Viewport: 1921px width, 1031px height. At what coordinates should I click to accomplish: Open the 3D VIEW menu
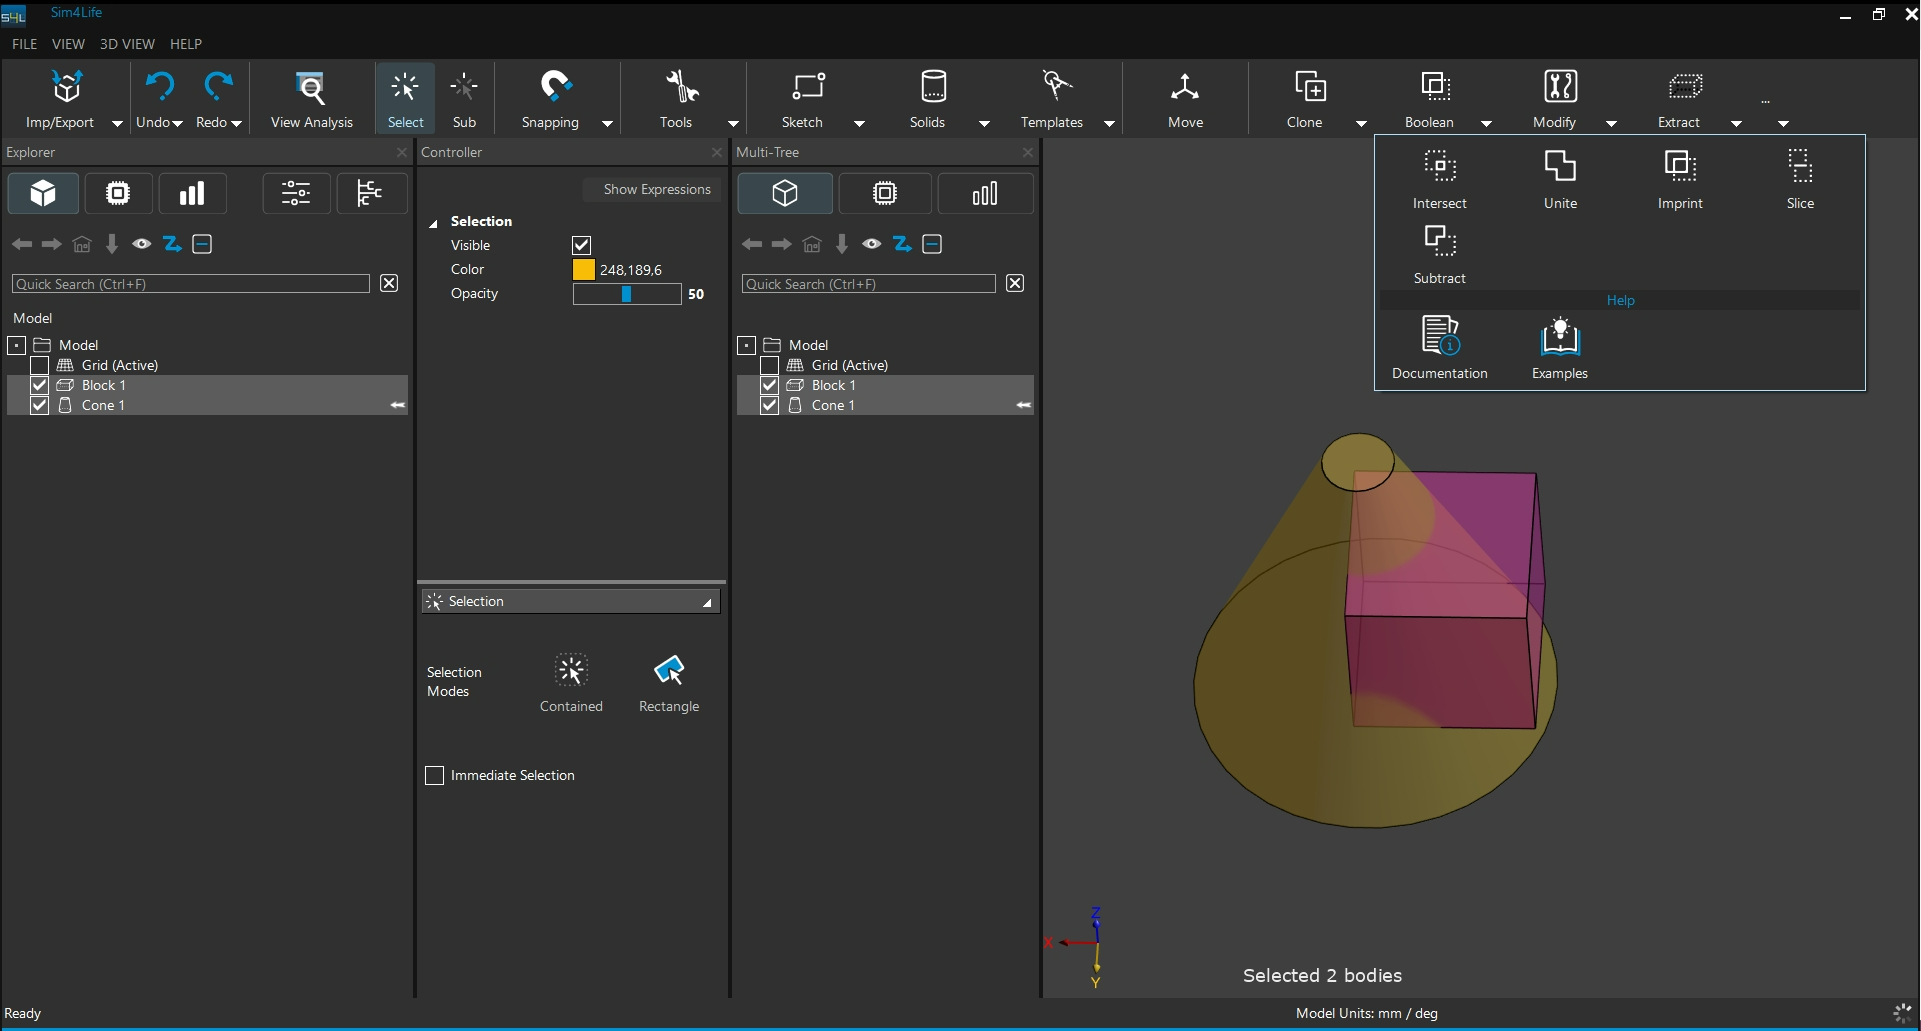point(127,44)
